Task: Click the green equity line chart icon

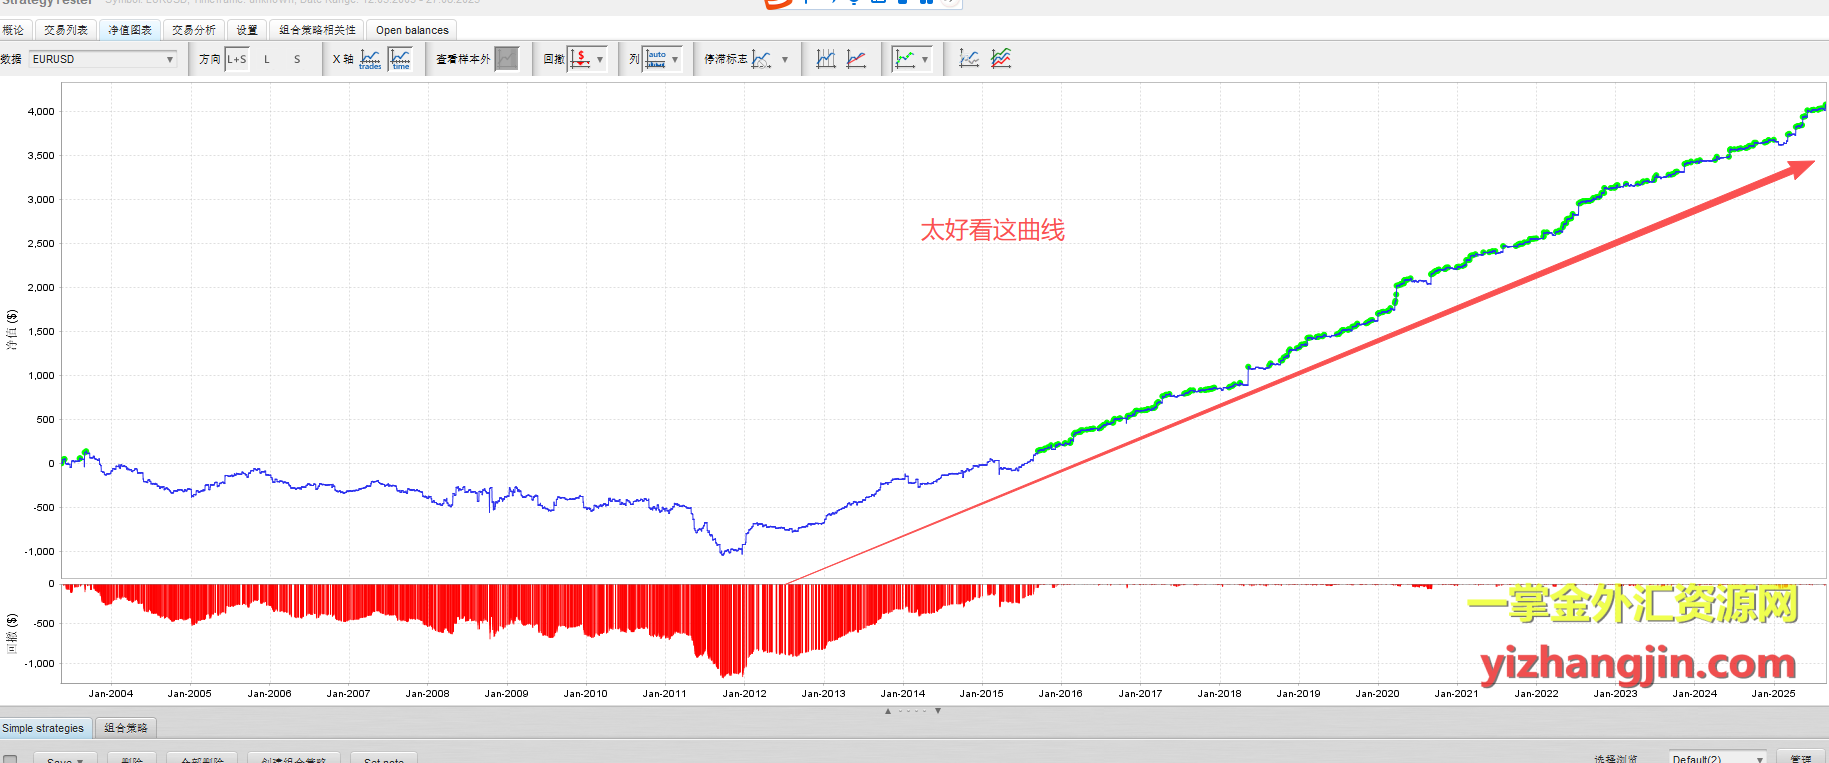Action: 905,59
